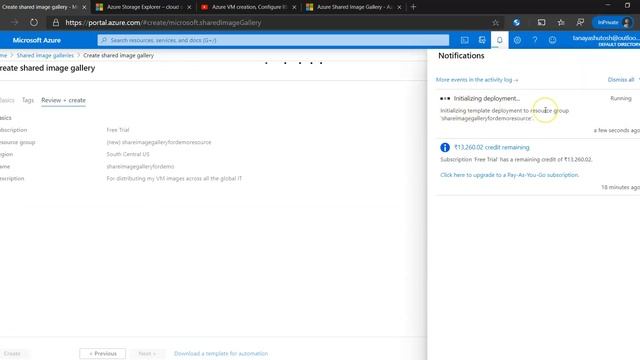Open the blue globe browser extension icon
This screenshot has width=640, height=360.
tap(517, 23)
